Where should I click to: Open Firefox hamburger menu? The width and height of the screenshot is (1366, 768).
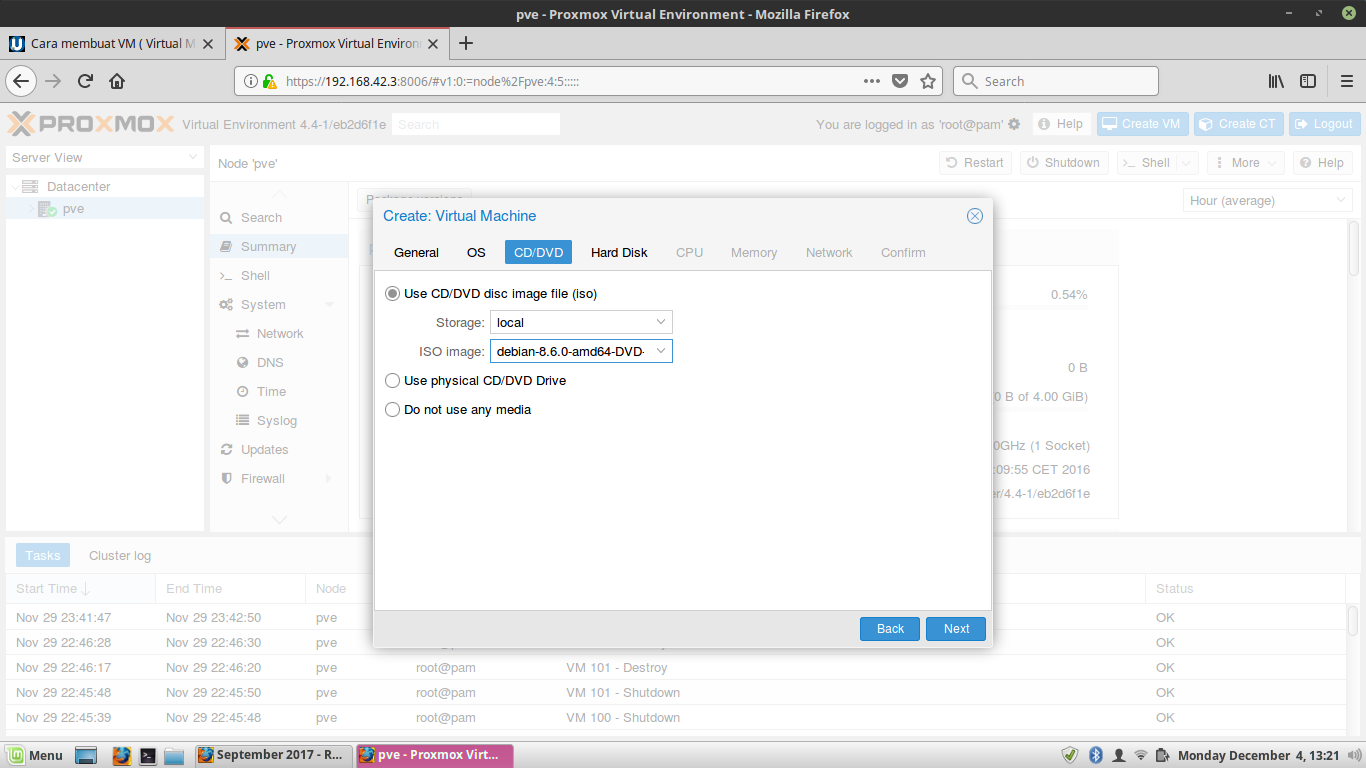1345,81
